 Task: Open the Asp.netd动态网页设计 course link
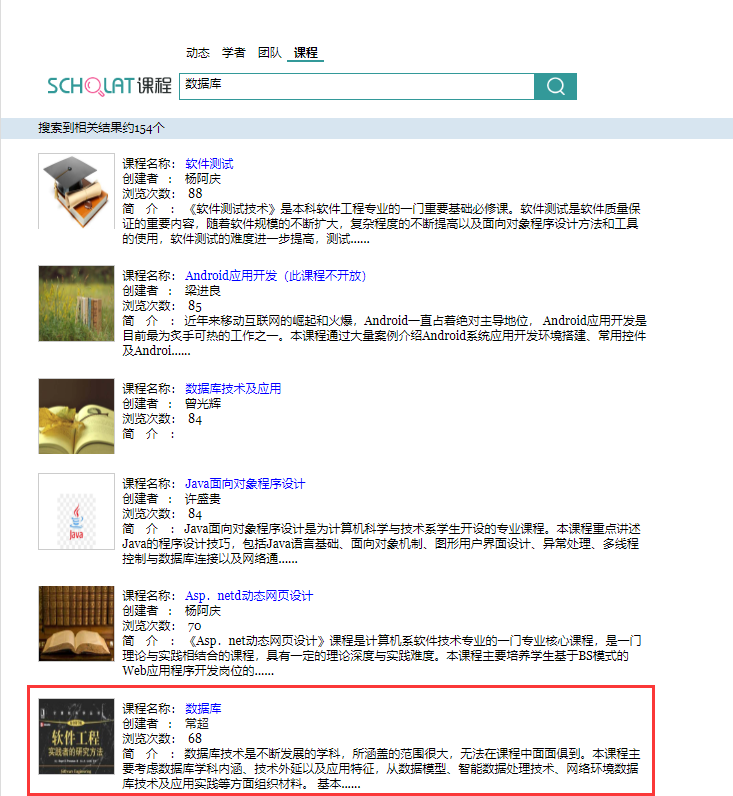pos(249,596)
